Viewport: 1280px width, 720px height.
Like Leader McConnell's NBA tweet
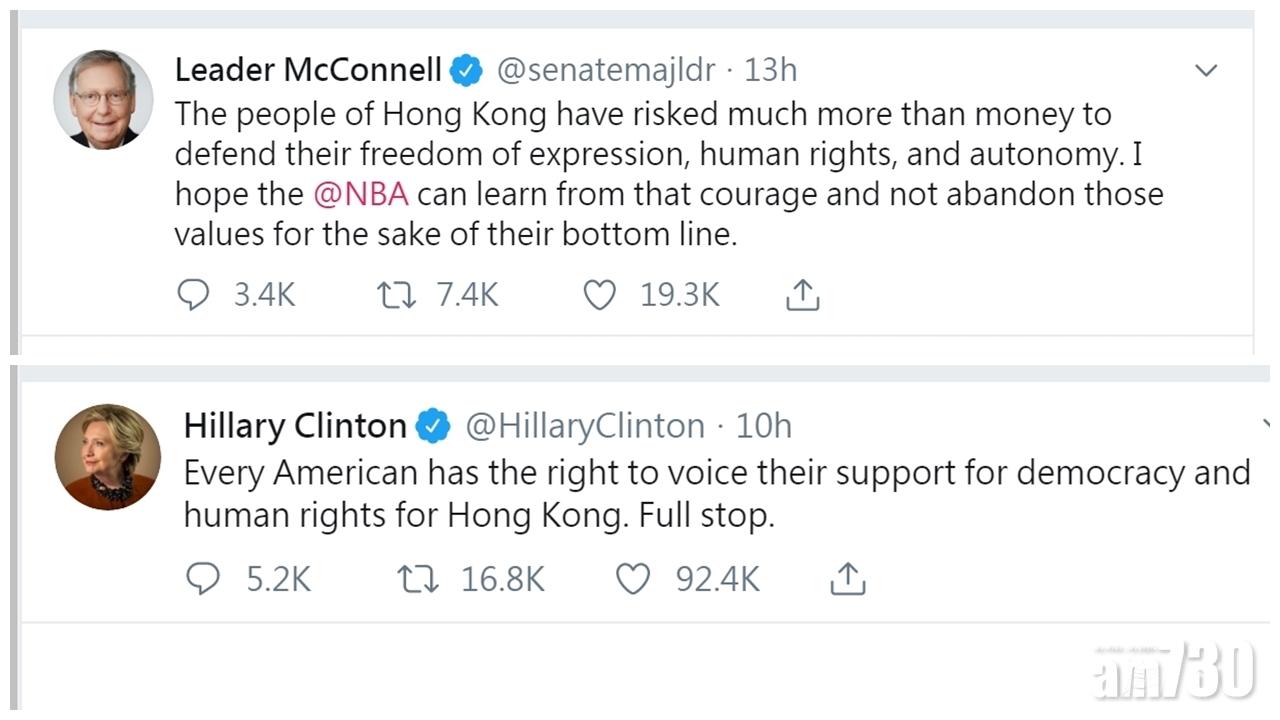coord(600,295)
